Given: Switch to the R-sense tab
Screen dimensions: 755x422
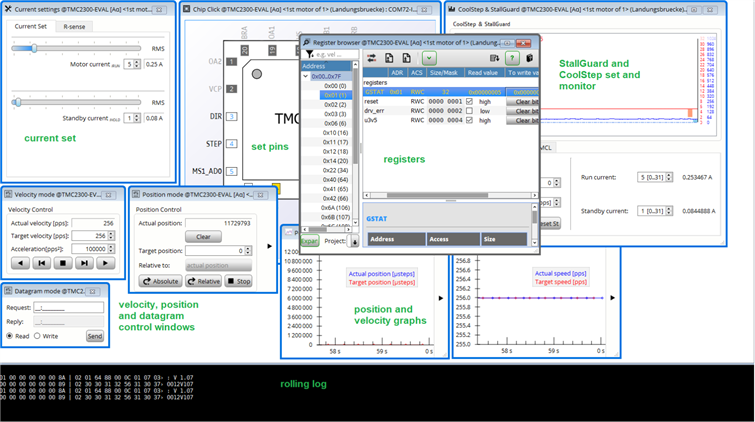Looking at the screenshot, I should pos(74,26).
